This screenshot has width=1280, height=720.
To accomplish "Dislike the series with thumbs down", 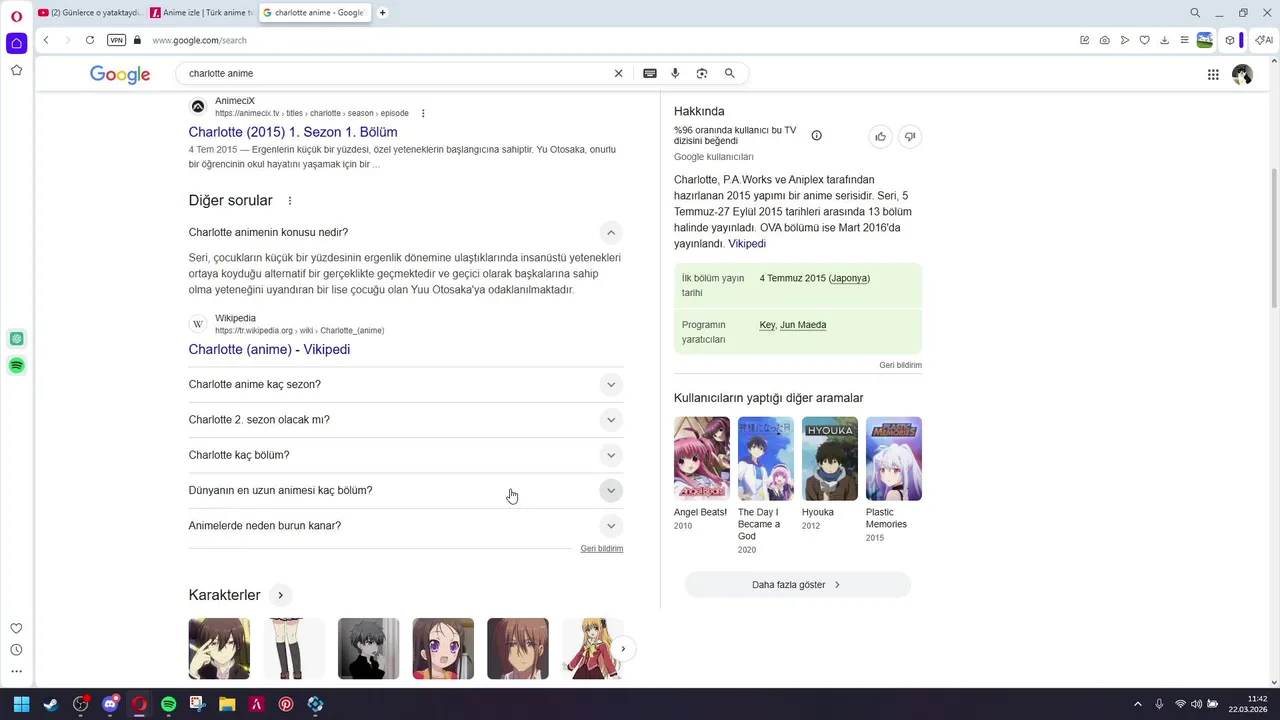I will tap(910, 137).
